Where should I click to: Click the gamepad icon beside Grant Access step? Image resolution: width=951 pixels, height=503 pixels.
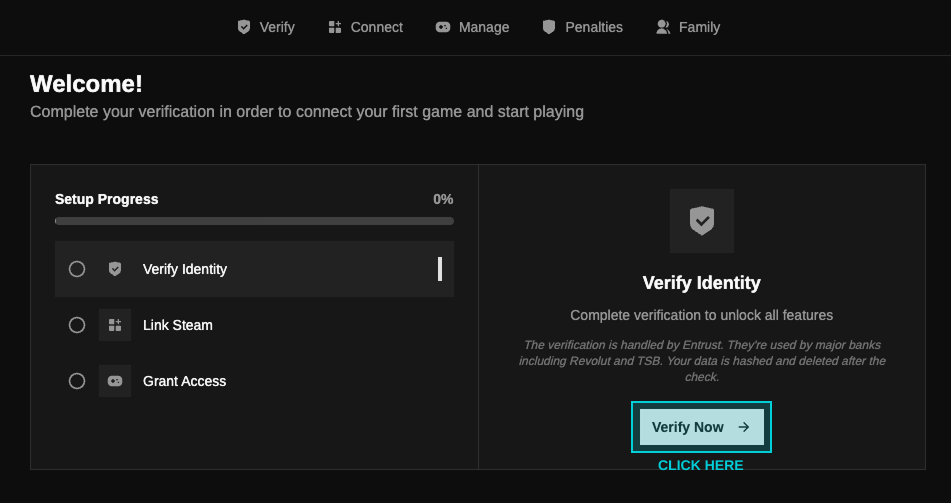tap(115, 381)
